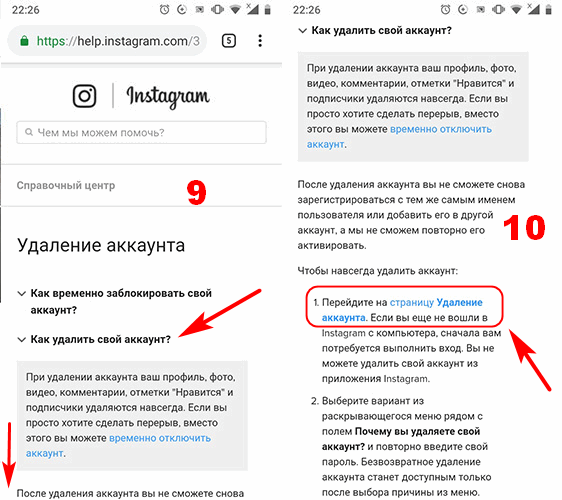The width and height of the screenshot is (562, 500).
Task: Focus the 'Чем мы можем помочь?' search field
Action: tap(141, 133)
